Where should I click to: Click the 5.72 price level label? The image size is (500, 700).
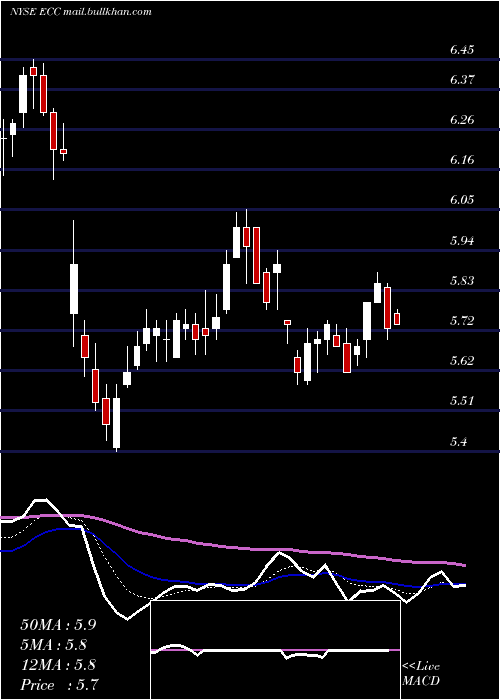[462, 321]
